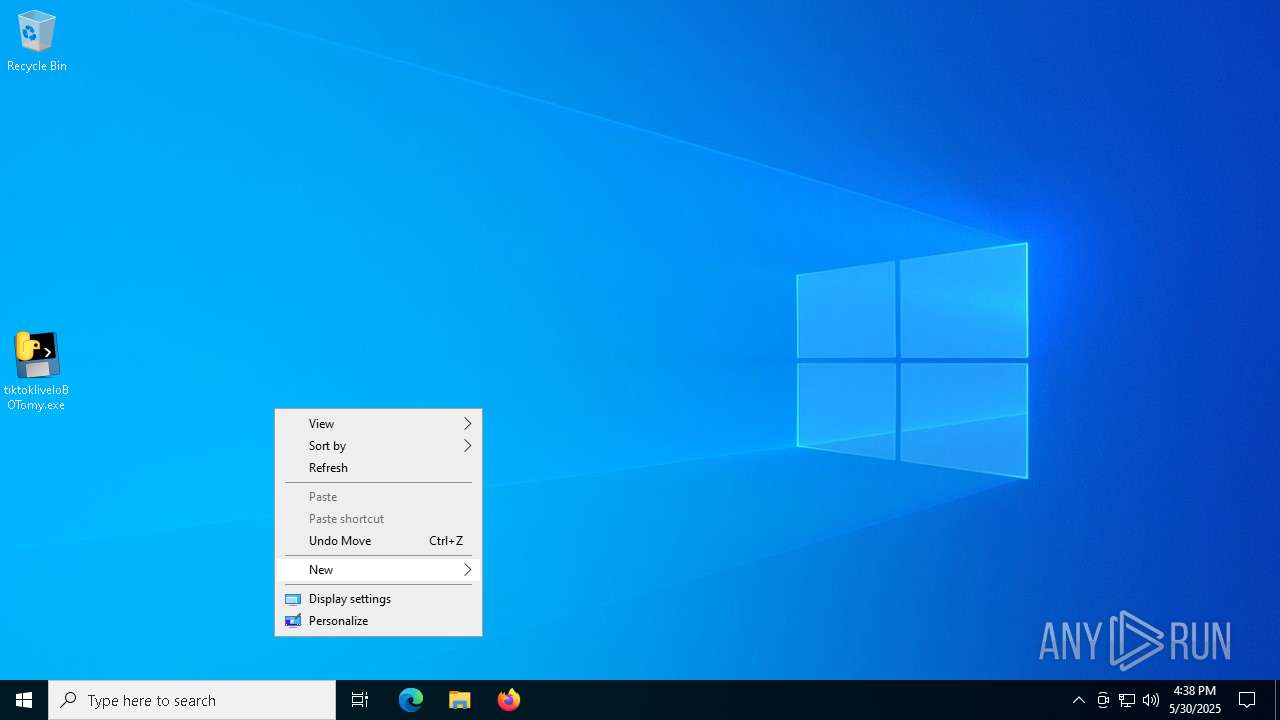Open the Windows Start menu
Viewport: 1280px width, 720px height.
click(24, 700)
